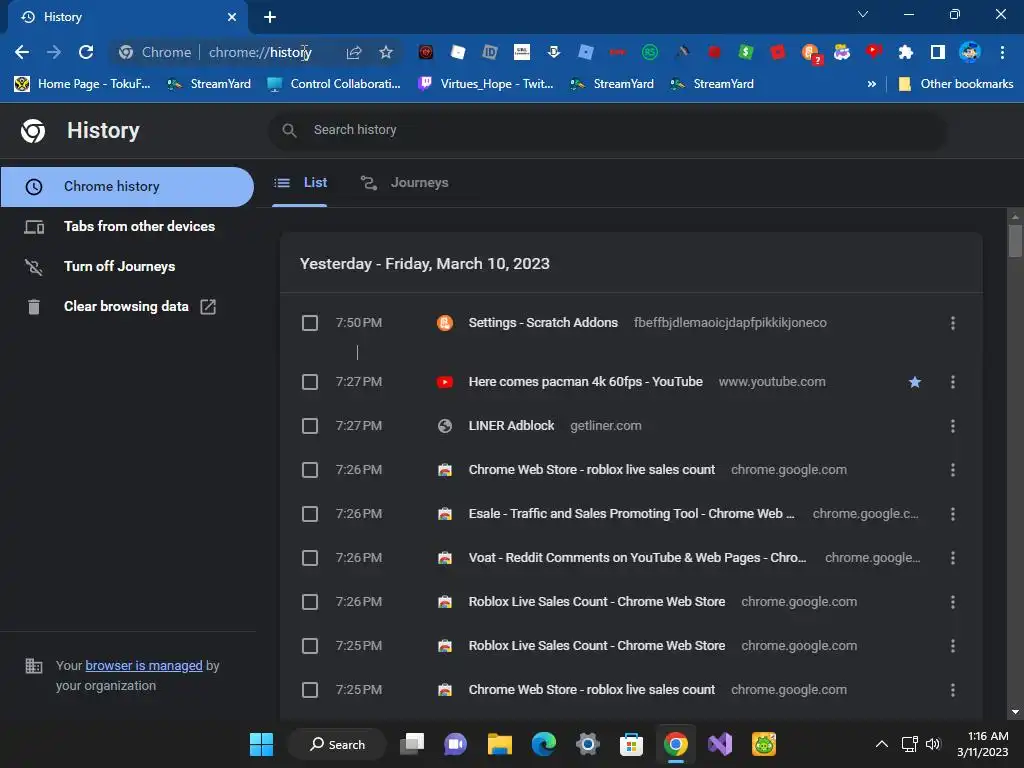Open the taskbar clock showing 1:16 AM
Image resolution: width=1024 pixels, height=768 pixels.
(982, 744)
